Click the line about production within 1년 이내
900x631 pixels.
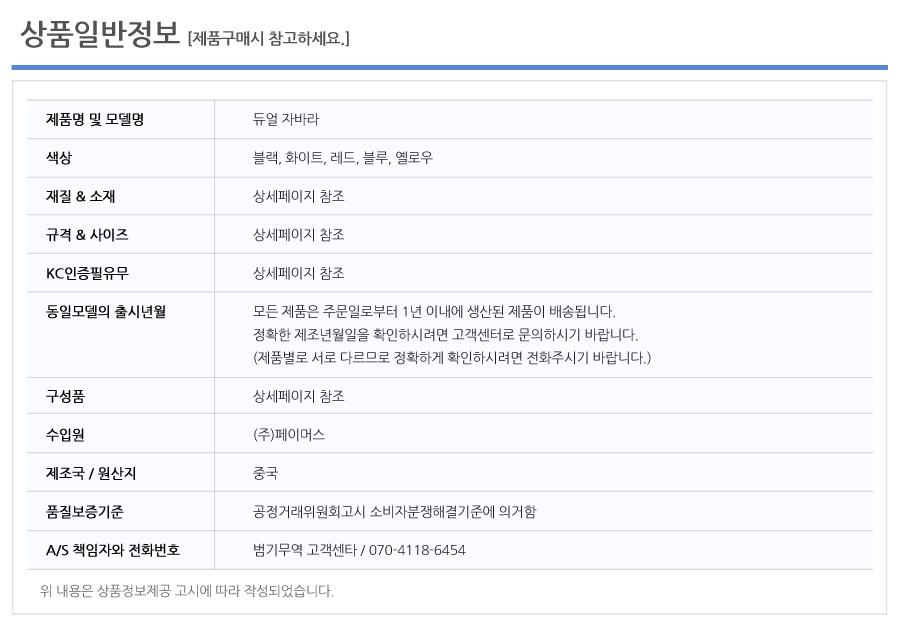click(x=434, y=312)
